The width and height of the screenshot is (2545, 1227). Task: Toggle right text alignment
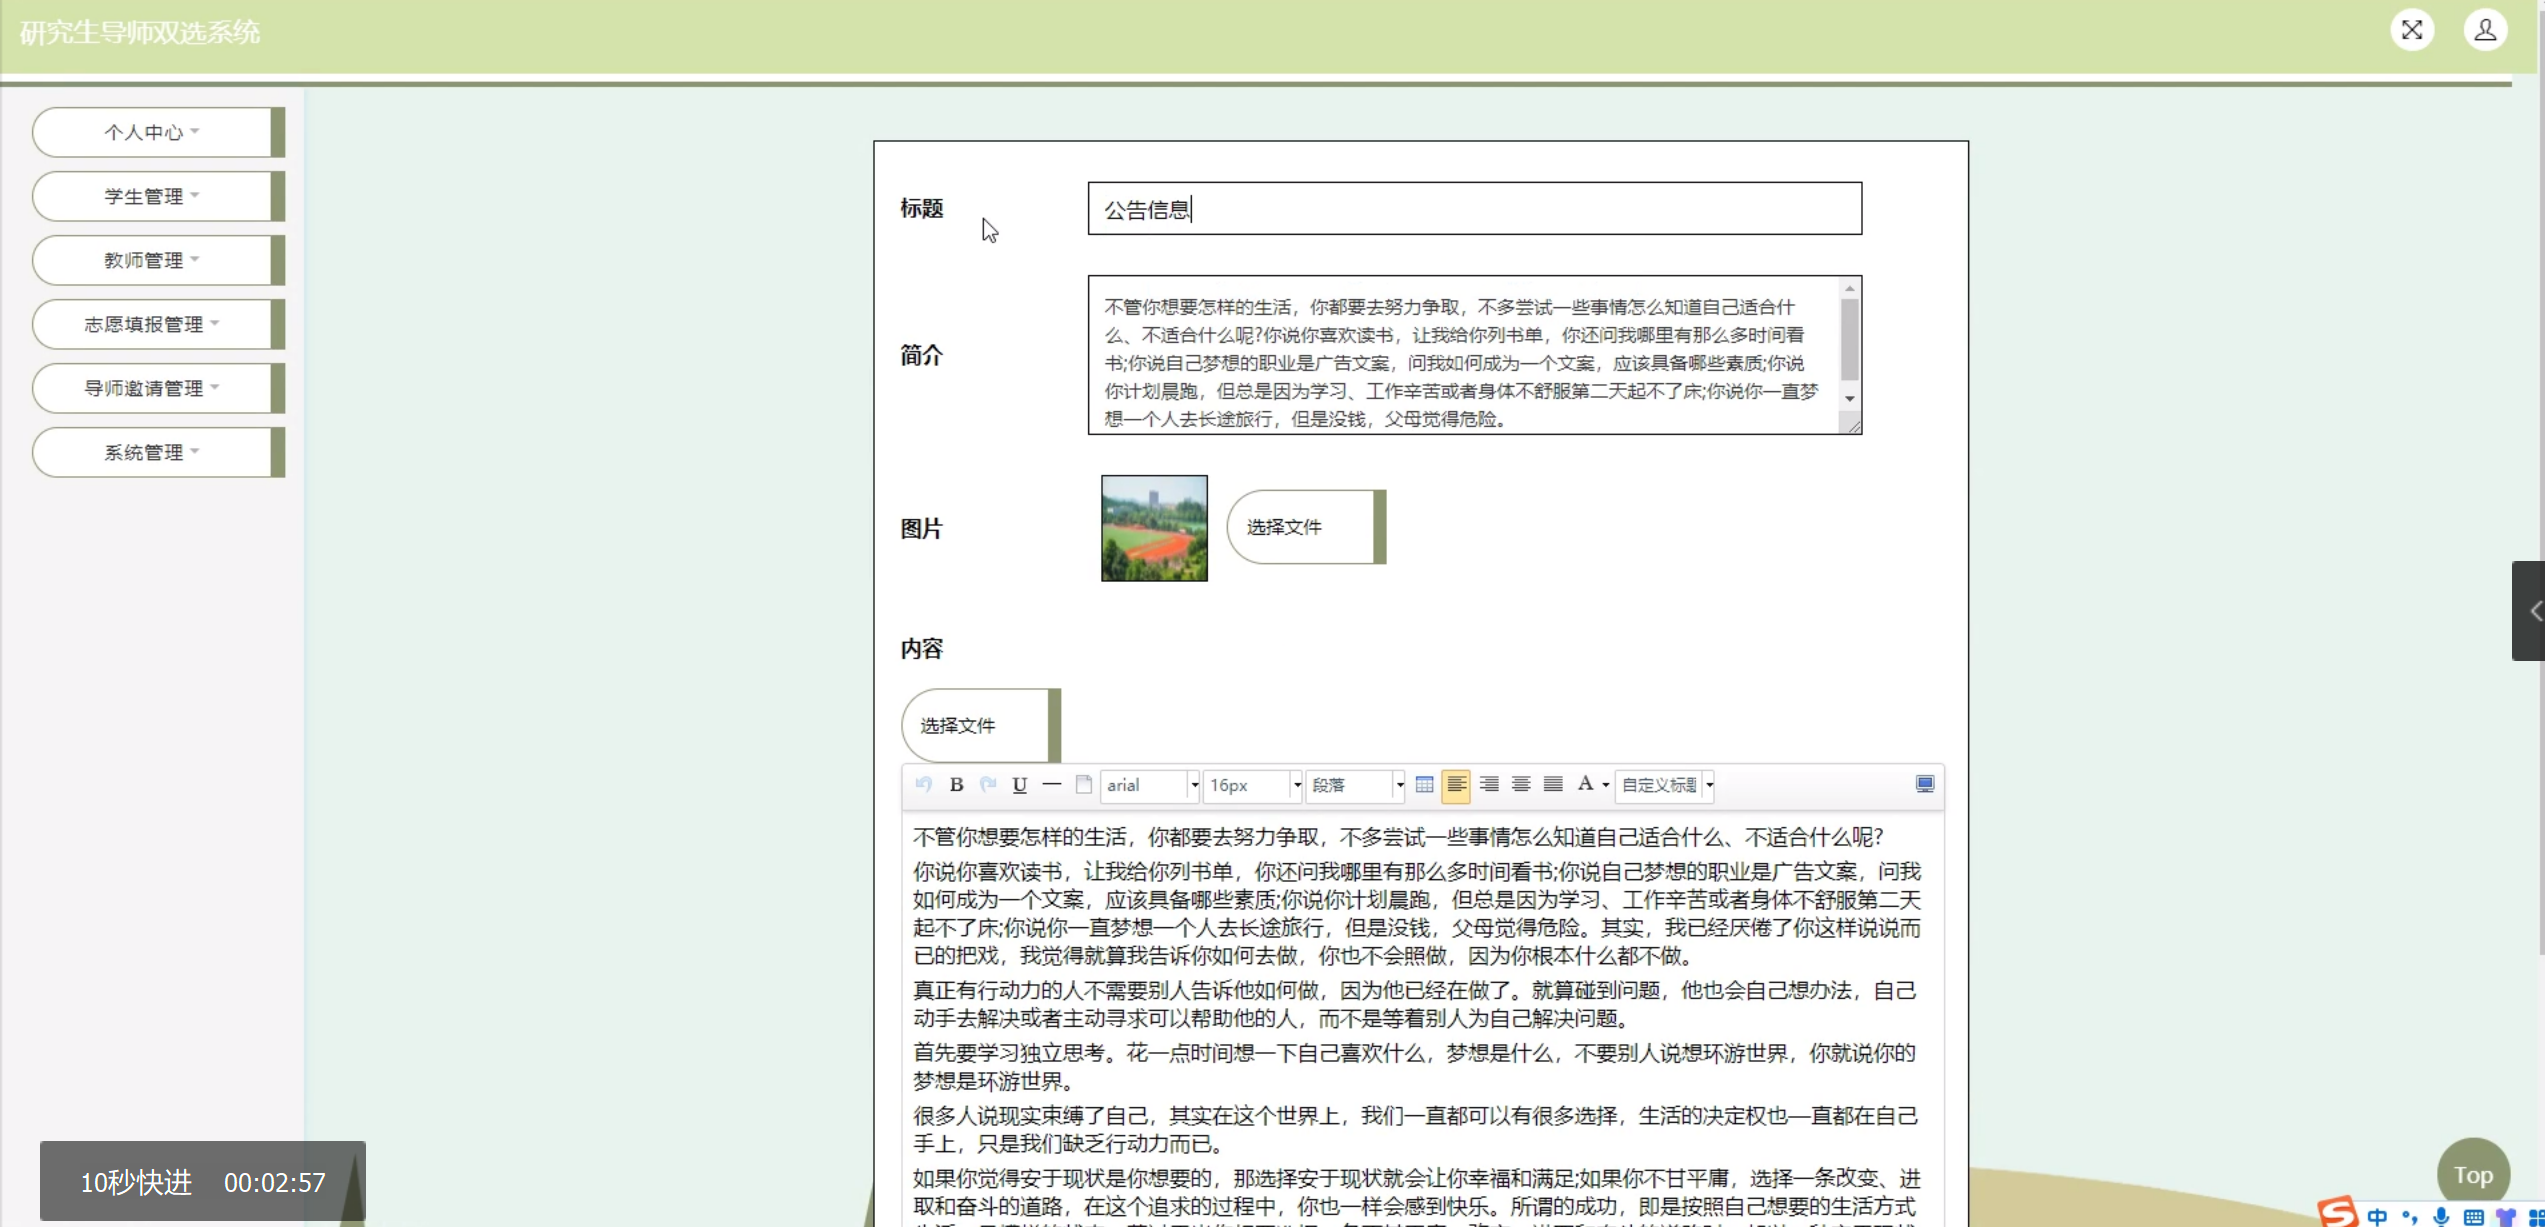pyautogui.click(x=1488, y=785)
